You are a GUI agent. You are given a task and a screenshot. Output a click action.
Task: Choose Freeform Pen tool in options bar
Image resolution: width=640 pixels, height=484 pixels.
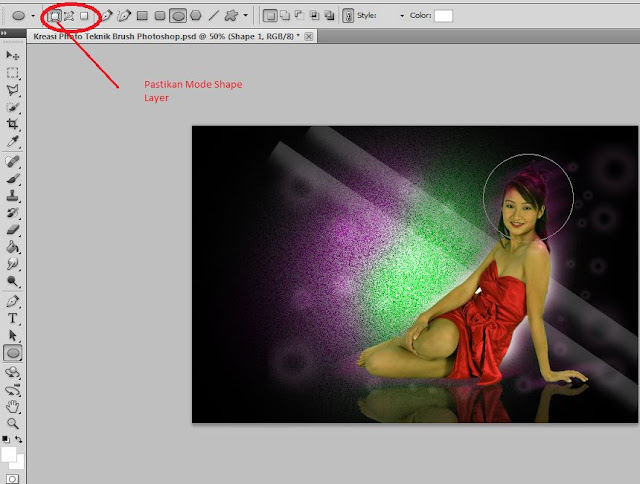tap(124, 16)
